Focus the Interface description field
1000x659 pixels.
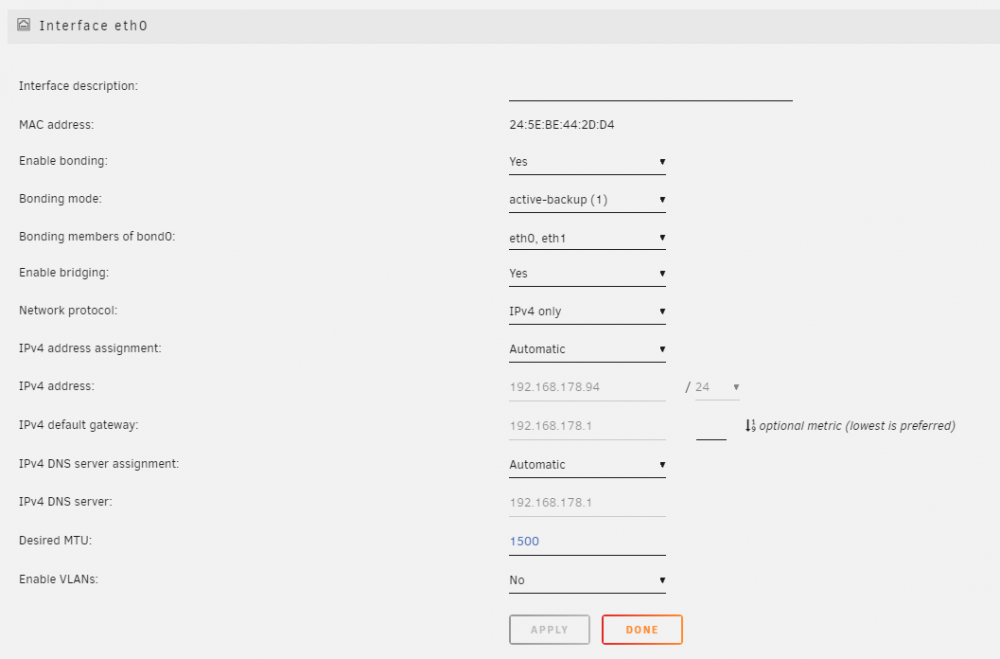point(651,89)
